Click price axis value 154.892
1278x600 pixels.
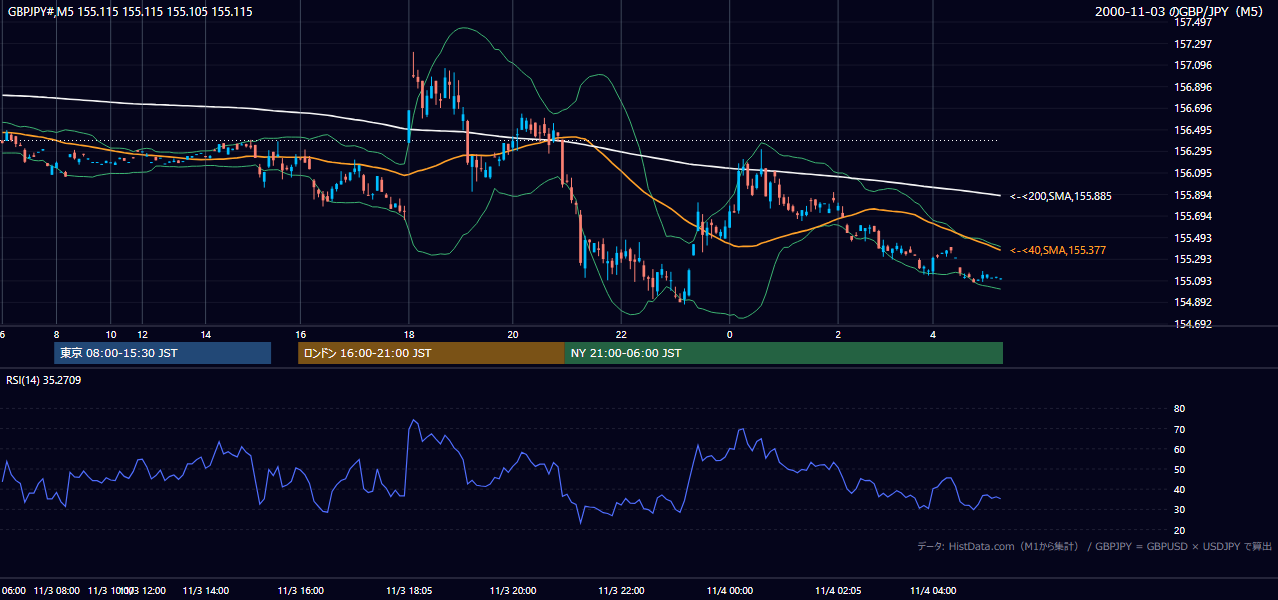click(1194, 302)
